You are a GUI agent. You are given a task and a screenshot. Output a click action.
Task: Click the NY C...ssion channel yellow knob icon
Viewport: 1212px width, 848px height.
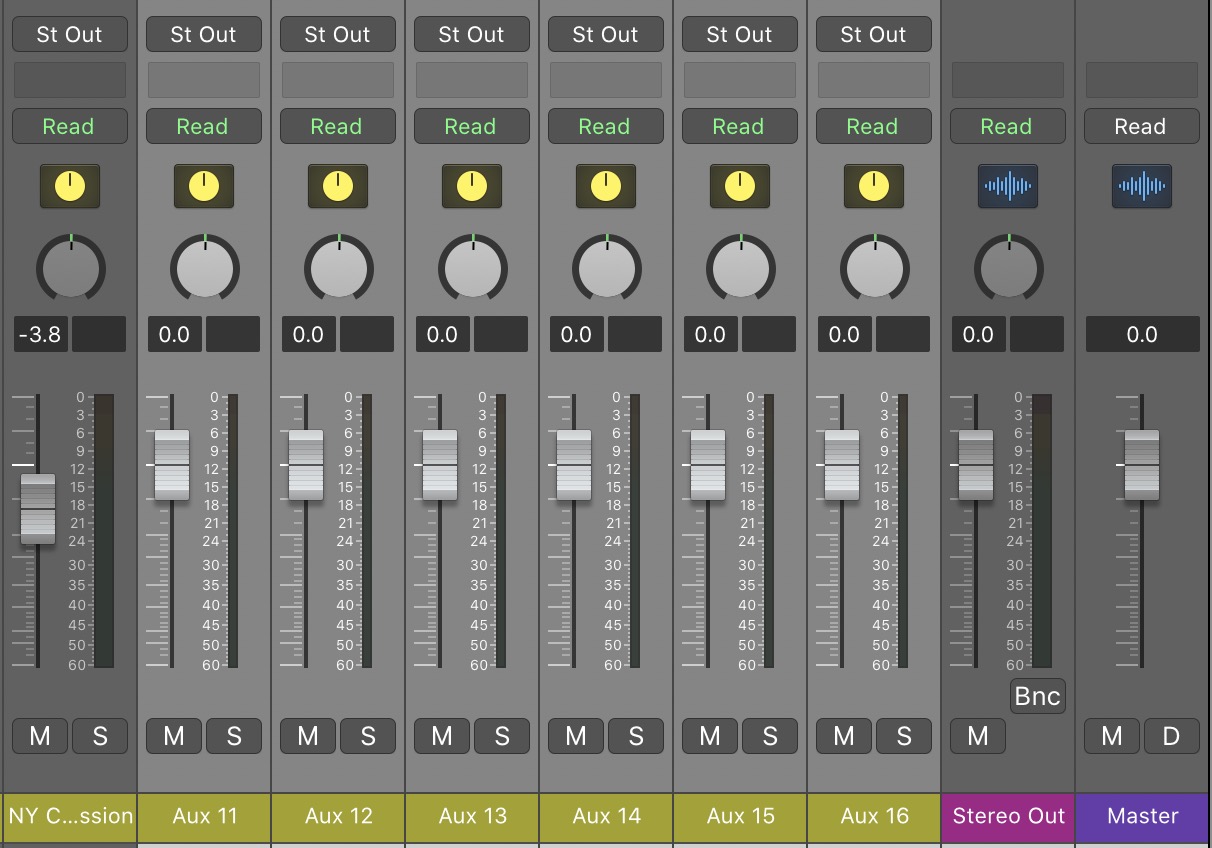(x=69, y=186)
